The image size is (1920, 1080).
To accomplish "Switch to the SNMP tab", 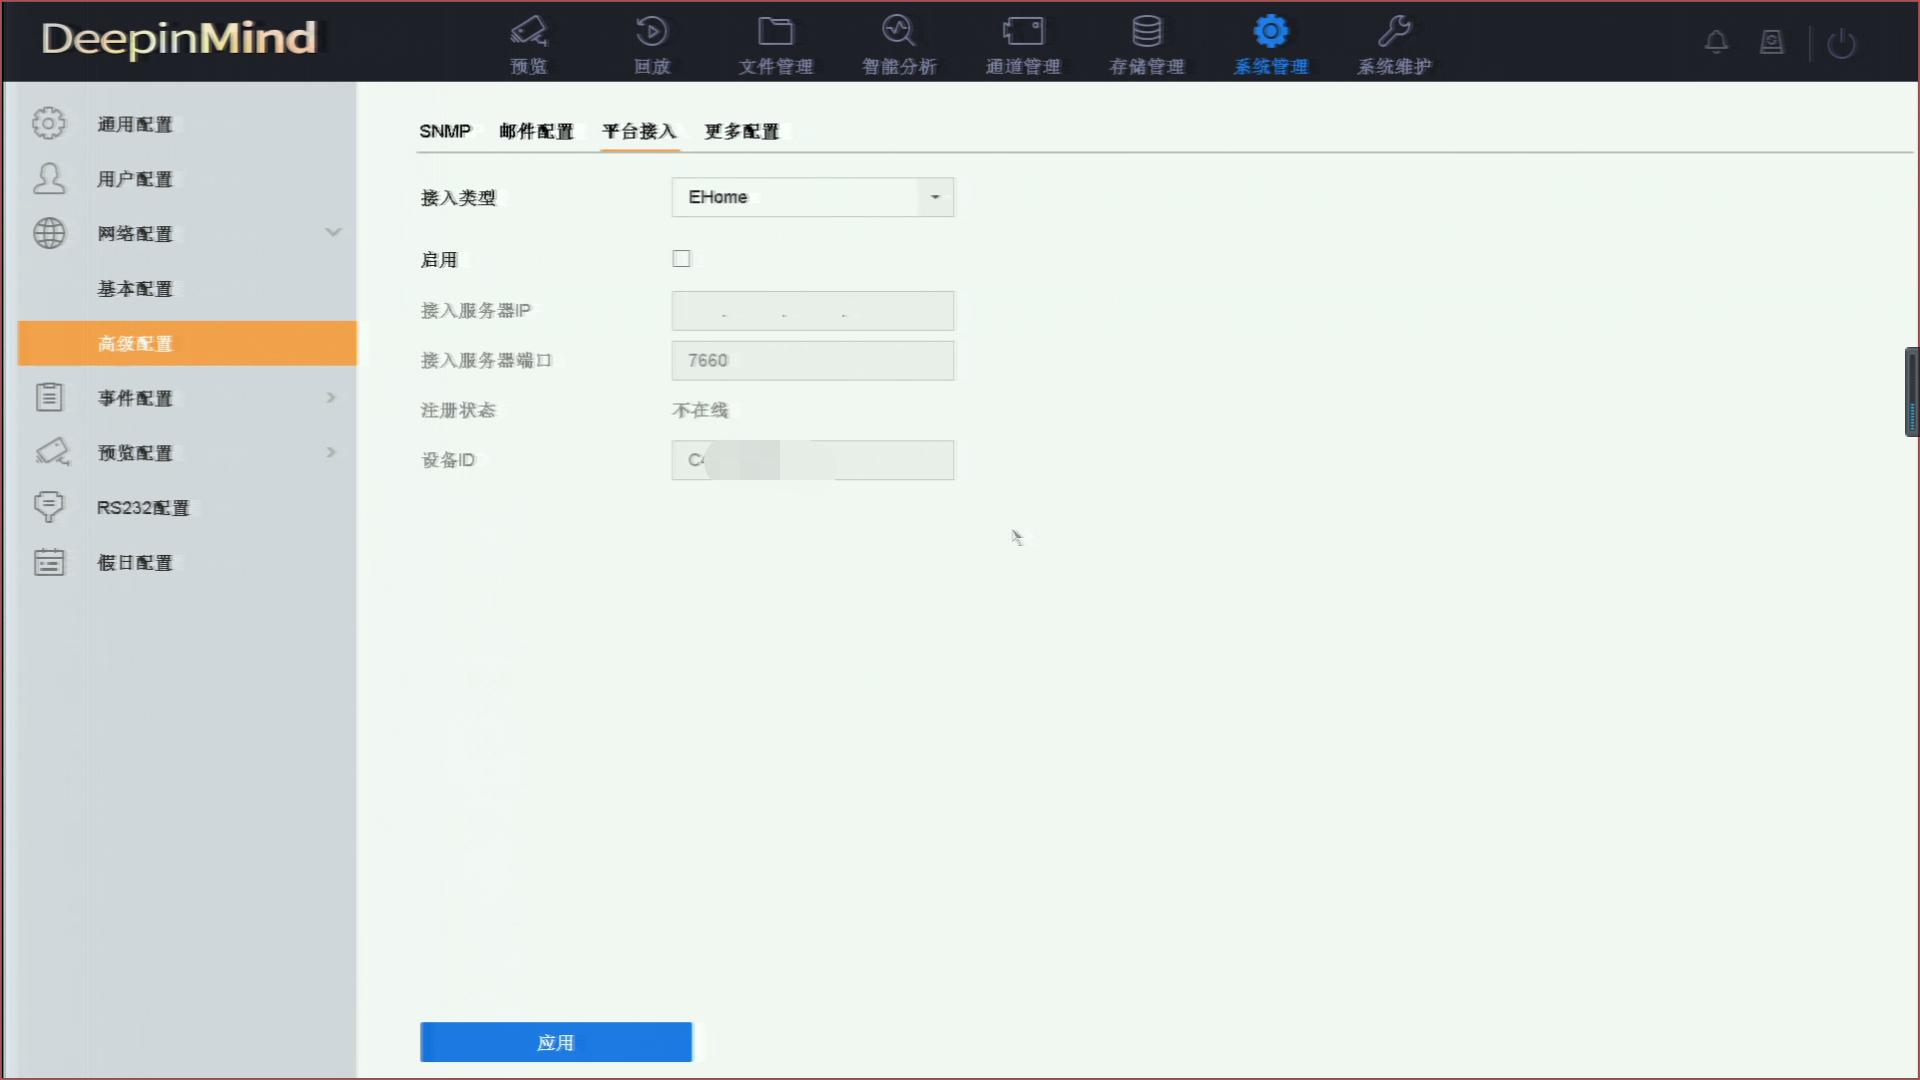I will (x=445, y=130).
